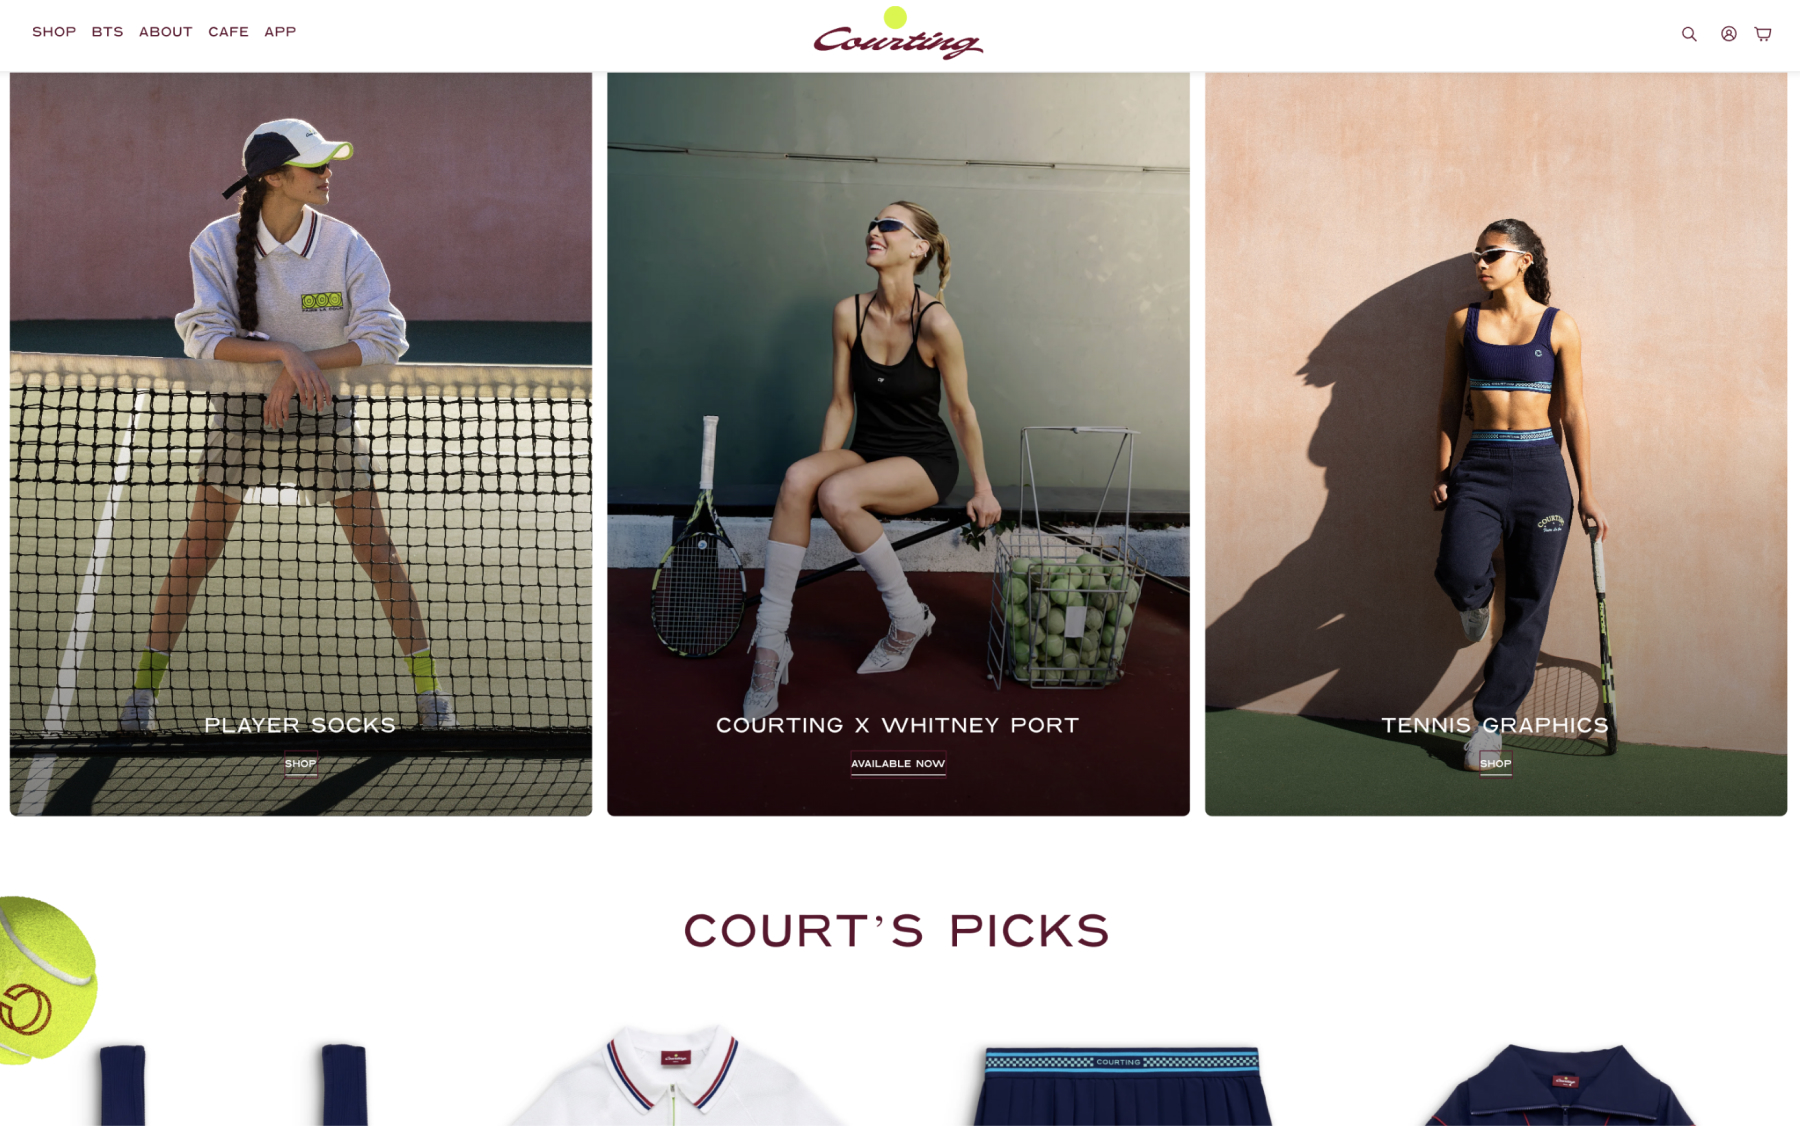Image resolution: width=1800 pixels, height=1126 pixels.
Task: Click the tennis ball graphic
Action: click(x=47, y=977)
